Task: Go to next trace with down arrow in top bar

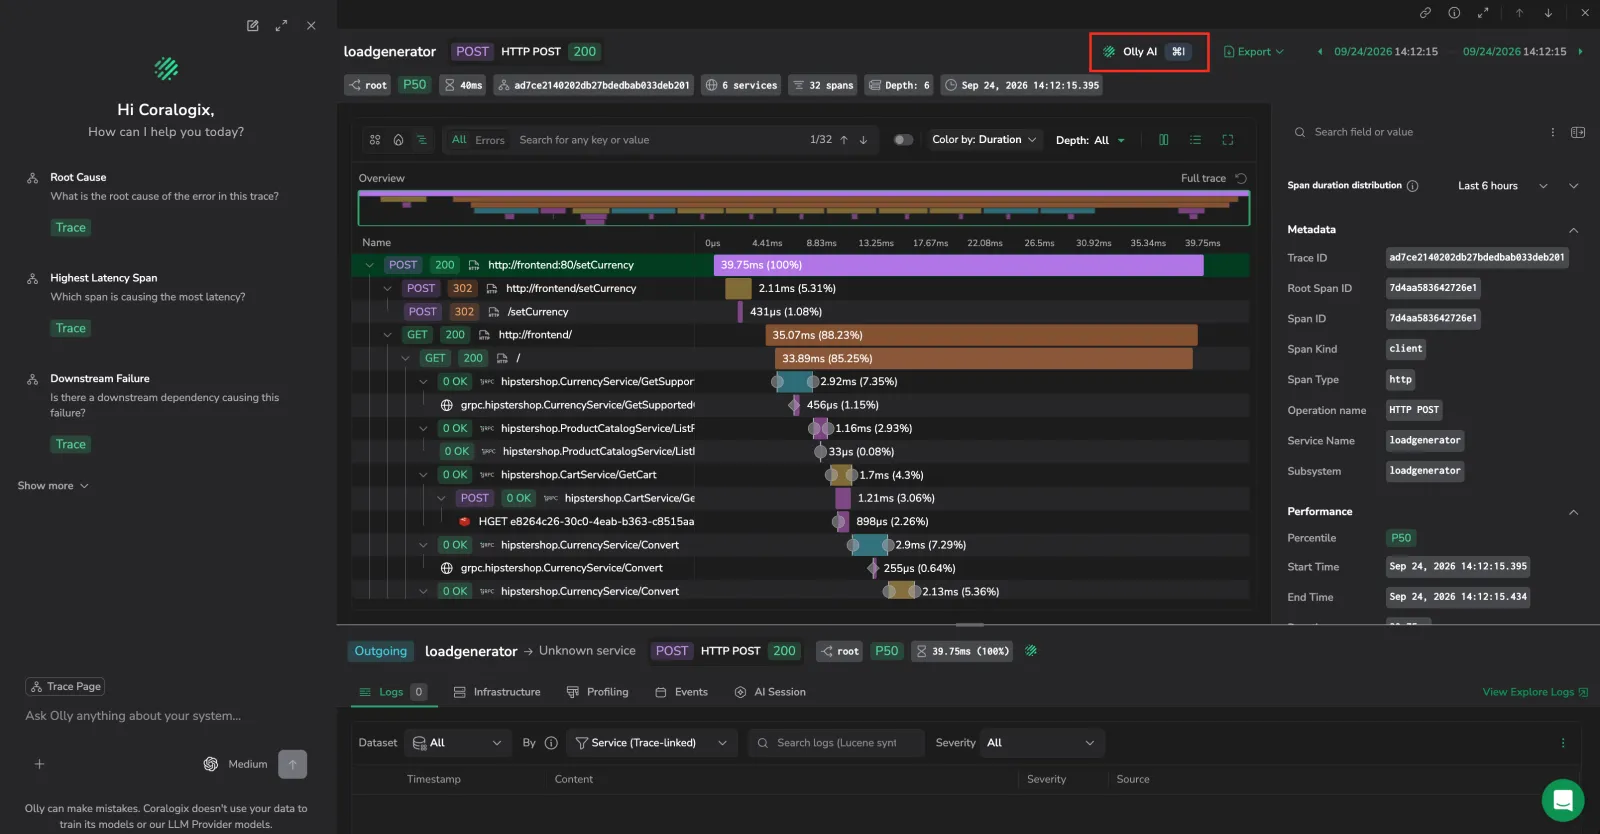Action: click(x=1548, y=13)
